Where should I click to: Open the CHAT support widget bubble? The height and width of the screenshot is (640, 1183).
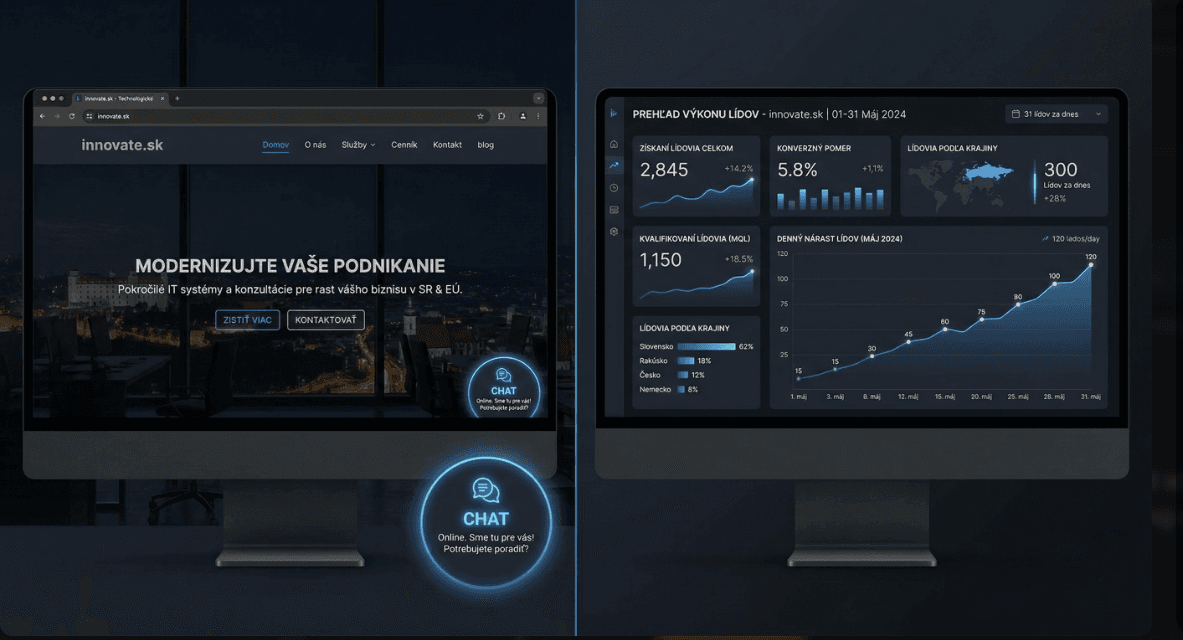[x=486, y=519]
